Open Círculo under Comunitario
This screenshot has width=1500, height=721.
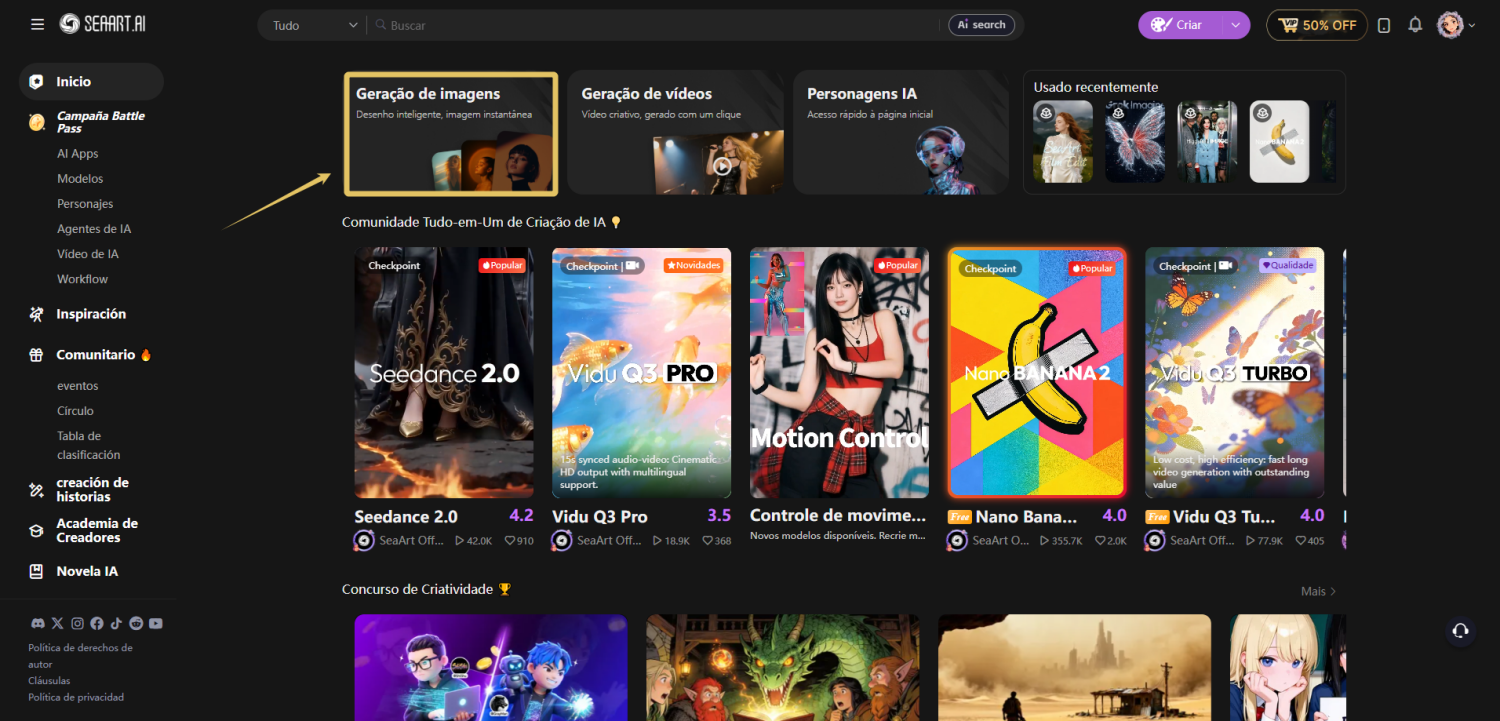[75, 411]
